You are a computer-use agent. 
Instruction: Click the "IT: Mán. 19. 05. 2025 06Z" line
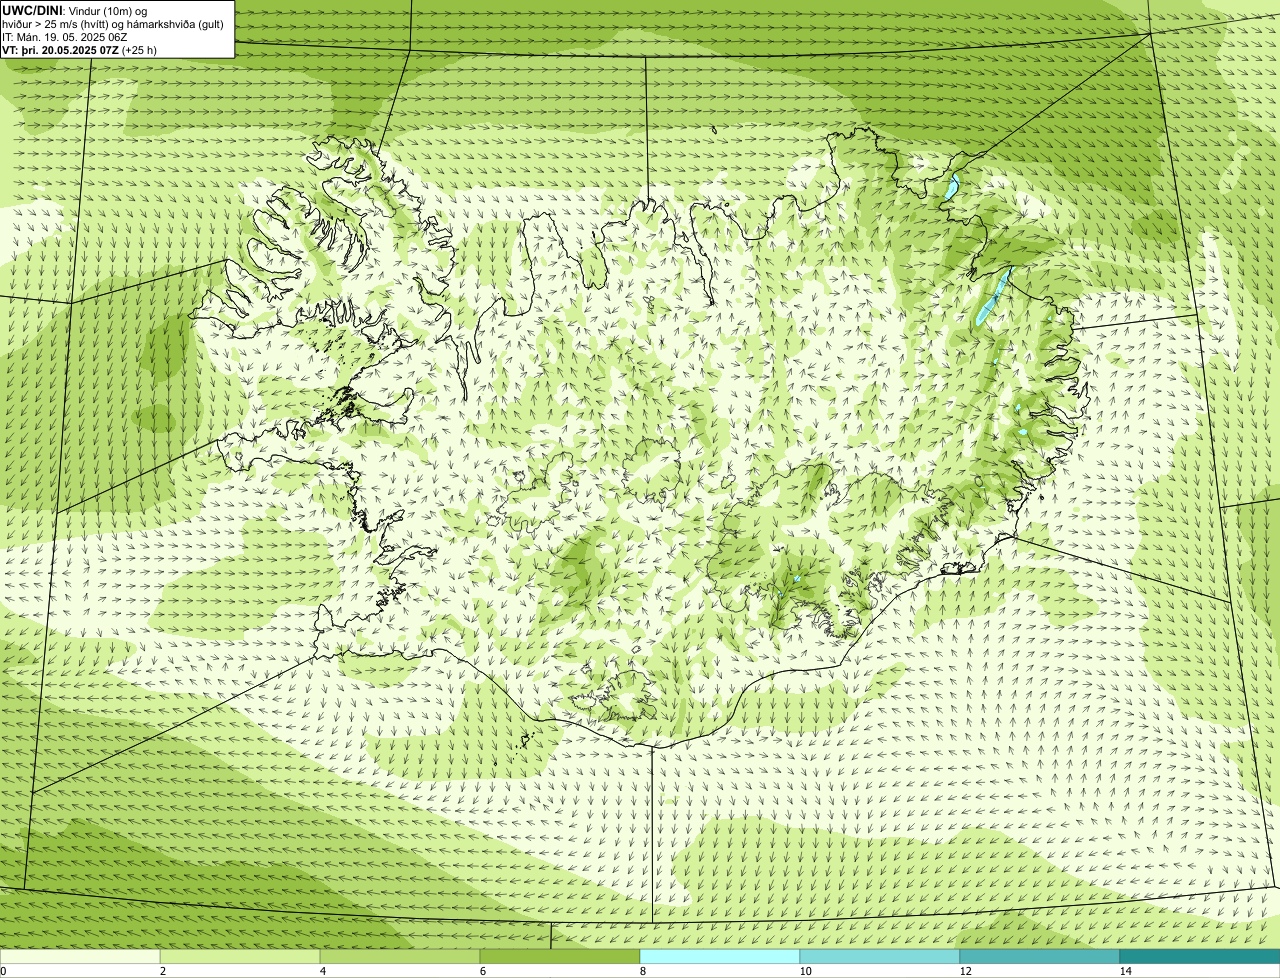[65, 36]
